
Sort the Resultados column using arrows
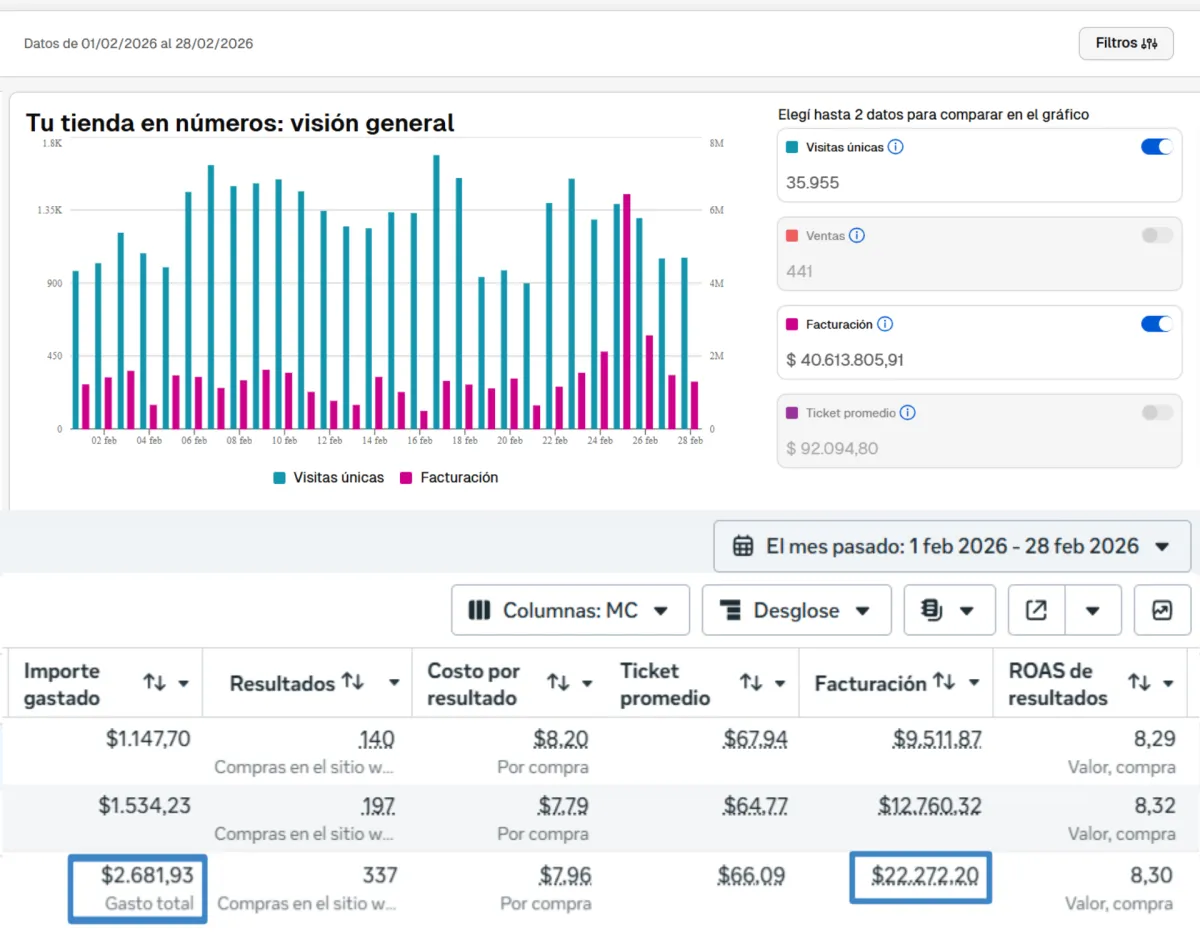point(353,682)
